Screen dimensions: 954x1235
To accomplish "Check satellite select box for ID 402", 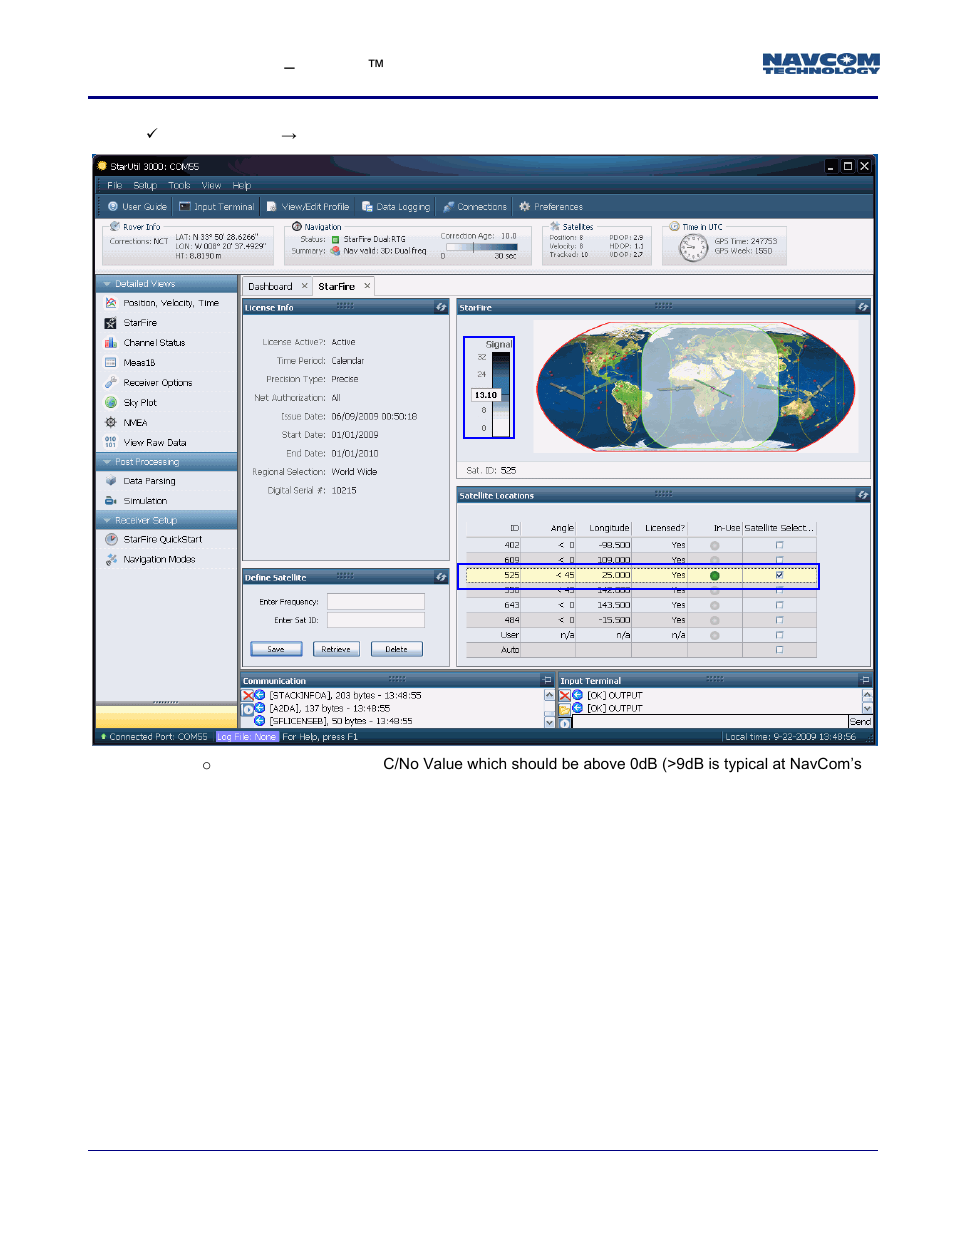I will click(779, 545).
